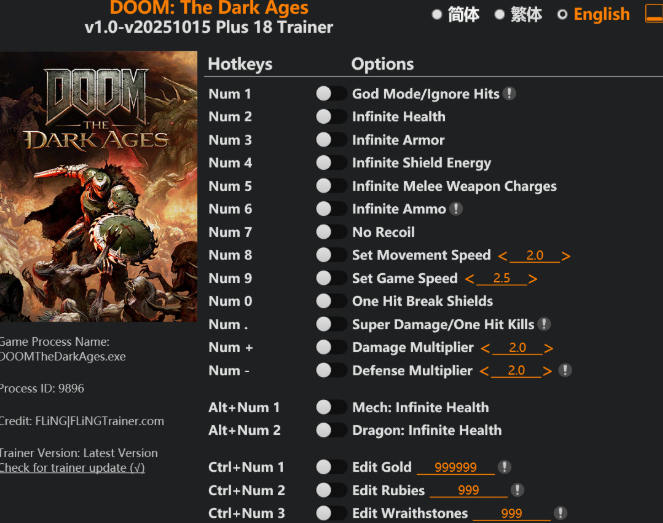The image size is (663, 523).
Task: Enable the Infinite Health toggle
Action: click(331, 116)
